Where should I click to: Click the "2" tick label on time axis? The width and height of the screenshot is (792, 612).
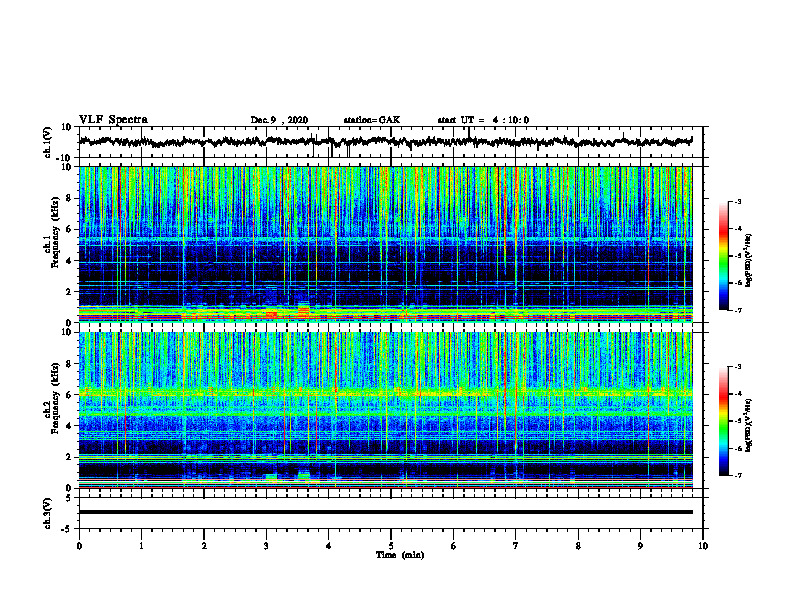(x=204, y=546)
